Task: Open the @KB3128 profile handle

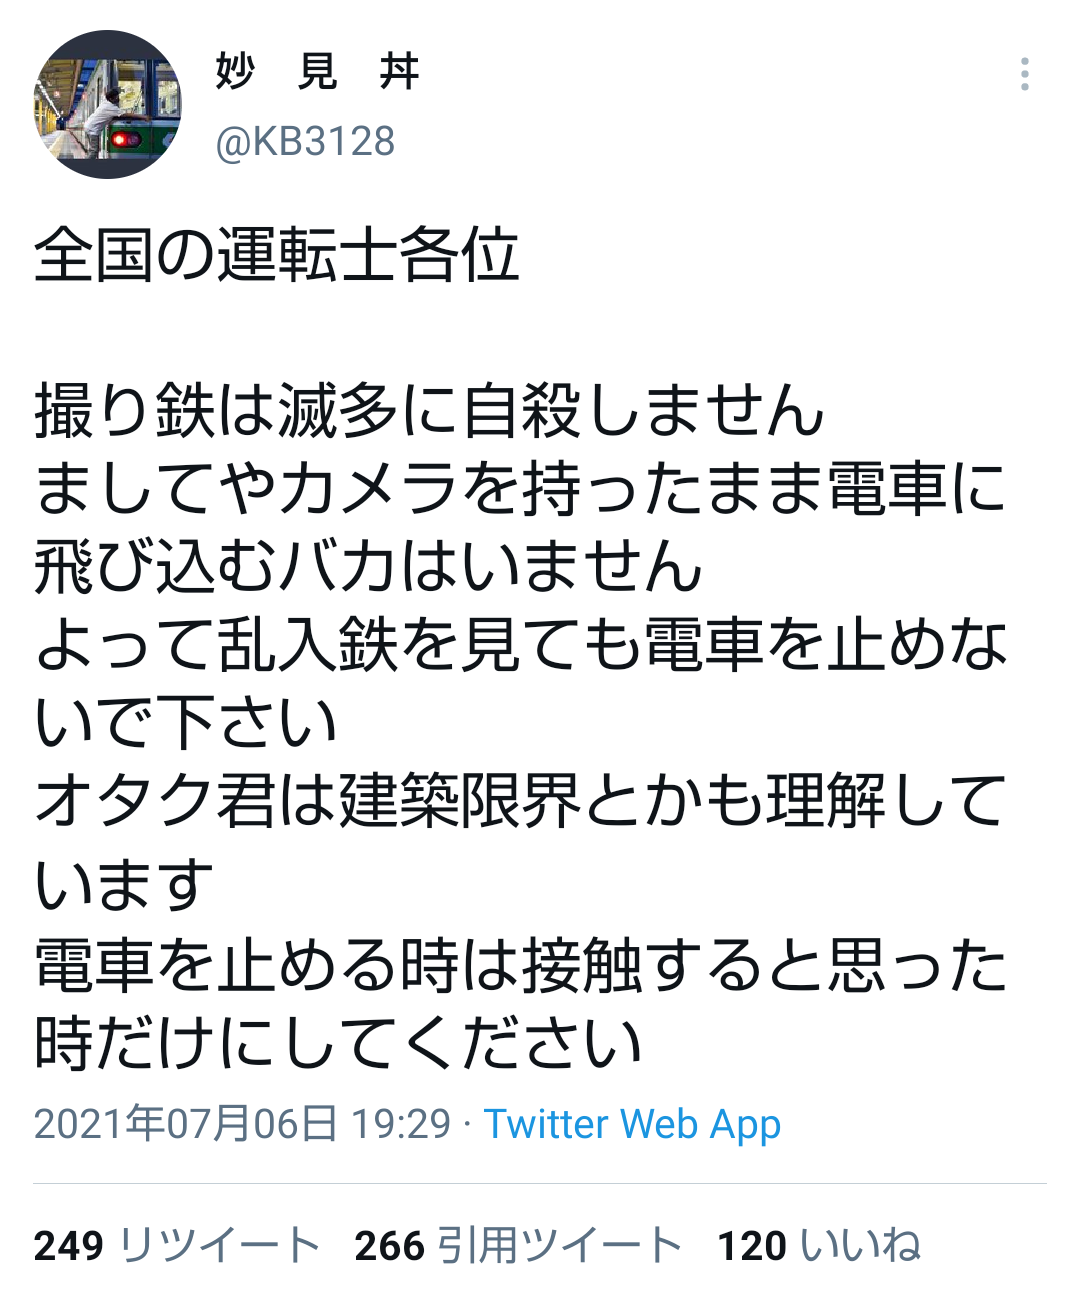Action: pos(305,142)
